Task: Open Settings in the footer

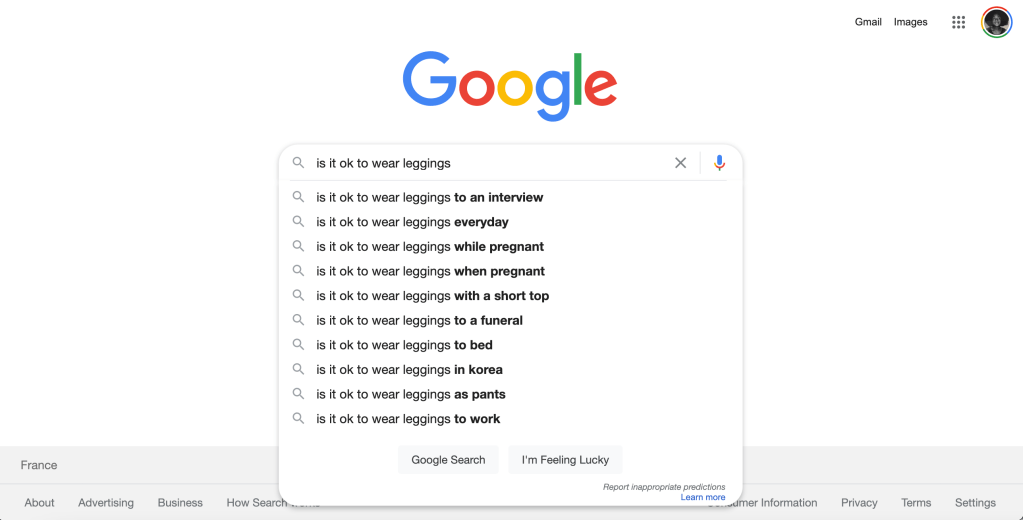Action: [x=975, y=503]
